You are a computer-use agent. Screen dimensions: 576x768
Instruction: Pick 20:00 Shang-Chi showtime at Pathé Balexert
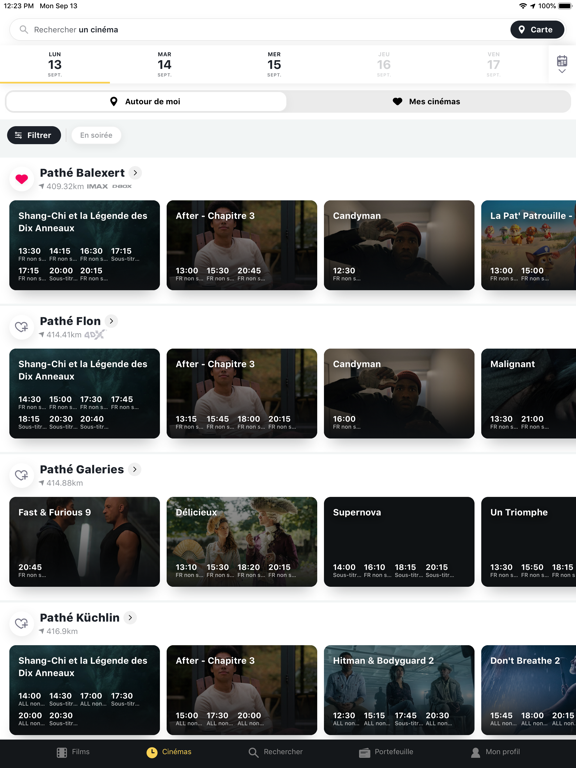[61, 273]
